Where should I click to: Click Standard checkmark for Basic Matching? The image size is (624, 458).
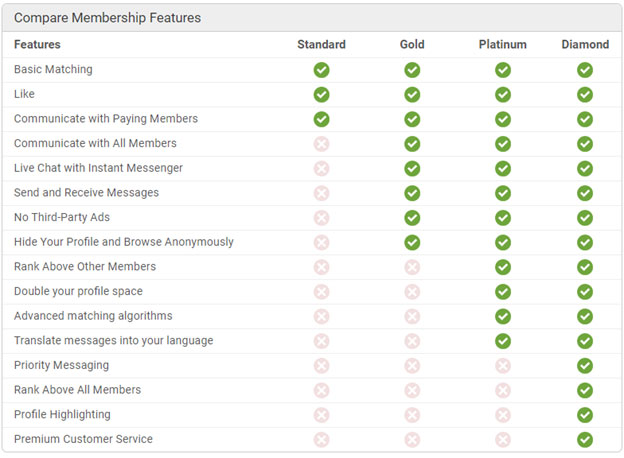click(321, 70)
